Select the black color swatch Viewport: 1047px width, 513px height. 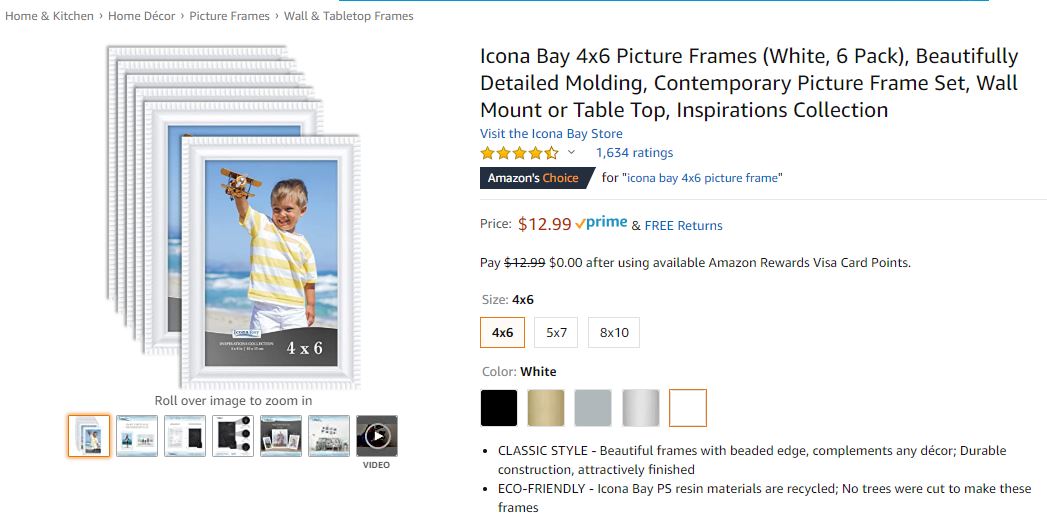(499, 408)
